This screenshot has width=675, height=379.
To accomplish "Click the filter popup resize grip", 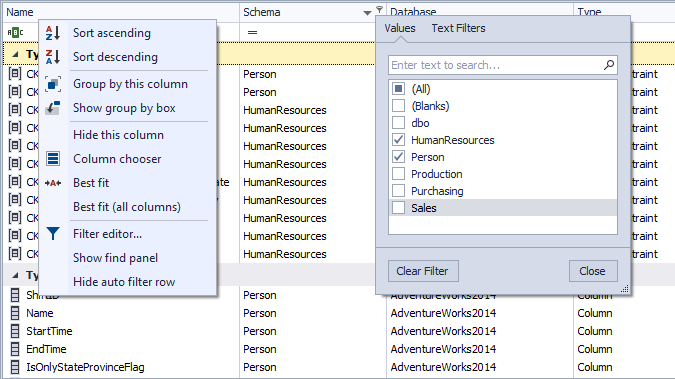I will 625,289.
